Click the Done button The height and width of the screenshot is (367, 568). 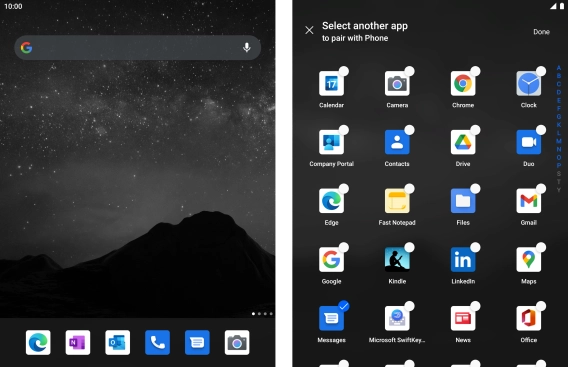click(541, 32)
